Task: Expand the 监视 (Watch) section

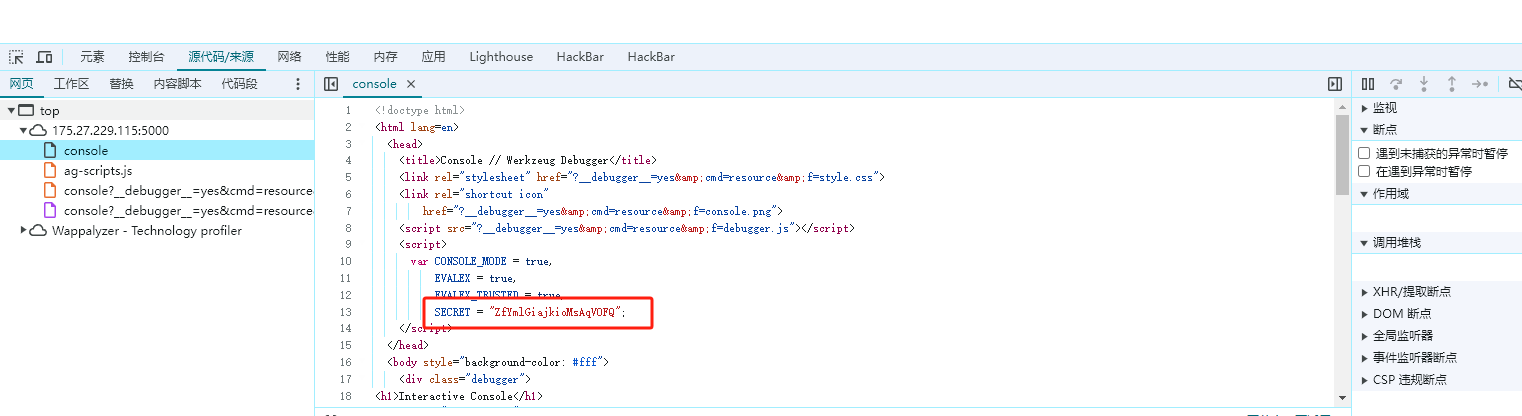Action: 1364,108
